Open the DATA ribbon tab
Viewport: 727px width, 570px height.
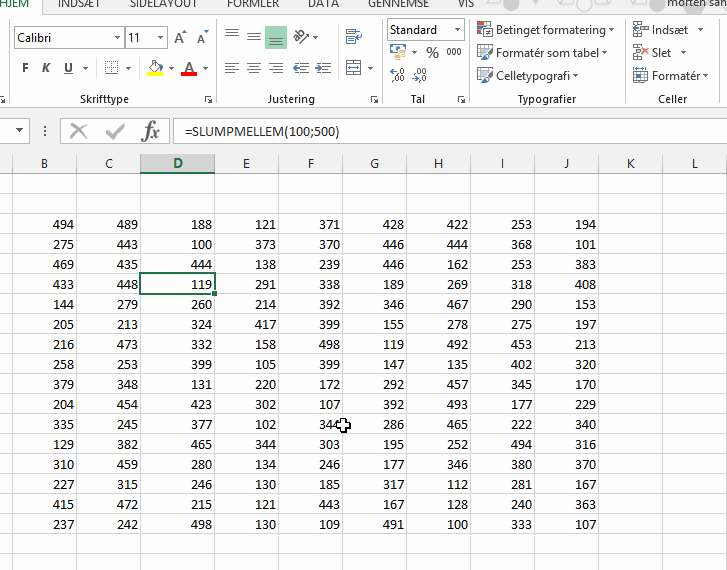[x=323, y=4]
